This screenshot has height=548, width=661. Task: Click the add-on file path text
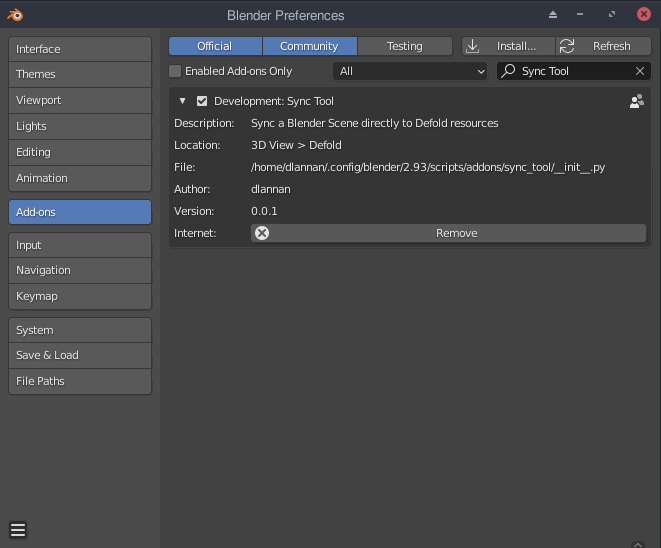coord(428,167)
